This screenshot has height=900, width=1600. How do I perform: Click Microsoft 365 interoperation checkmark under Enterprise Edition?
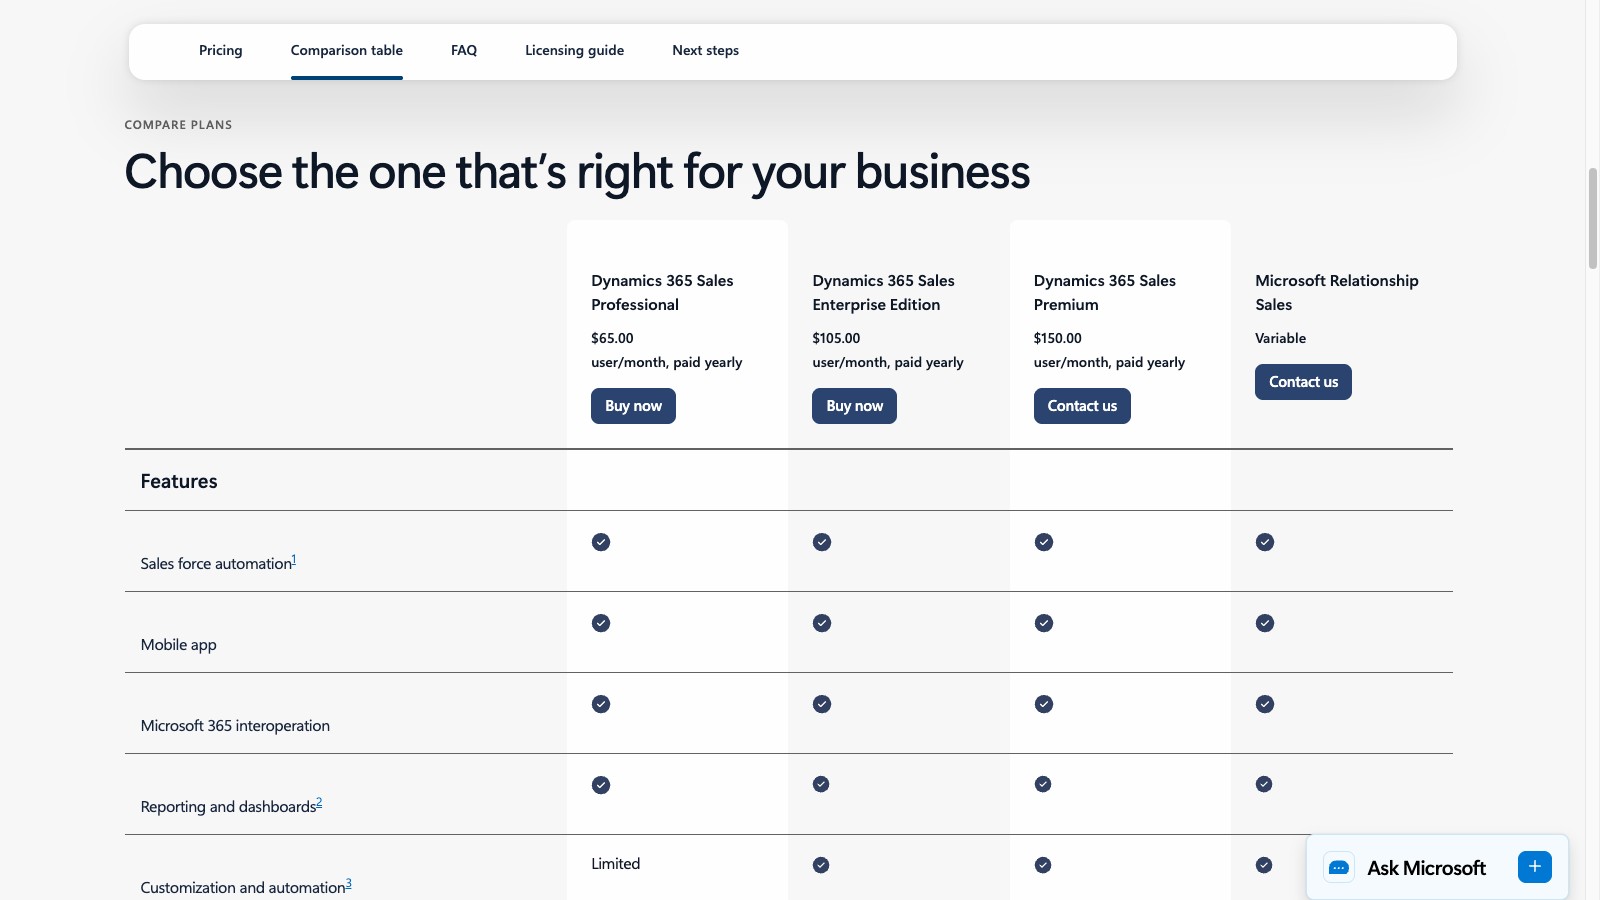coord(822,704)
